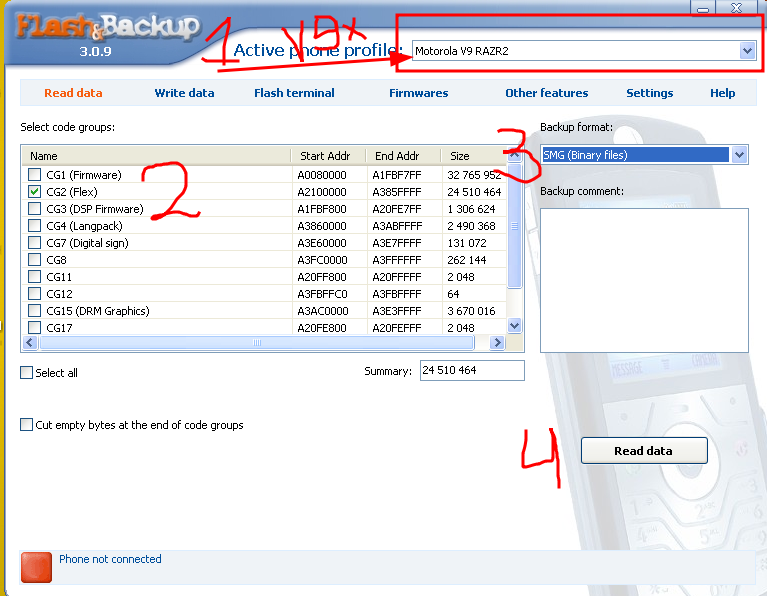Open the Firmwares tab

(x=419, y=93)
